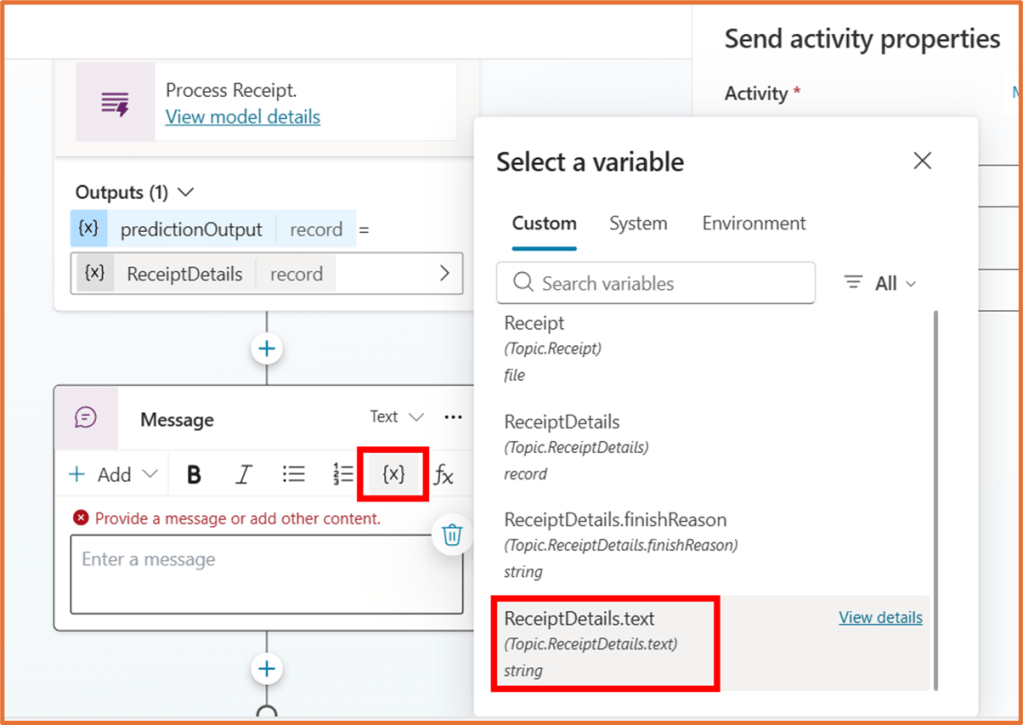
Task: Open the Text type dropdown
Action: pos(397,417)
